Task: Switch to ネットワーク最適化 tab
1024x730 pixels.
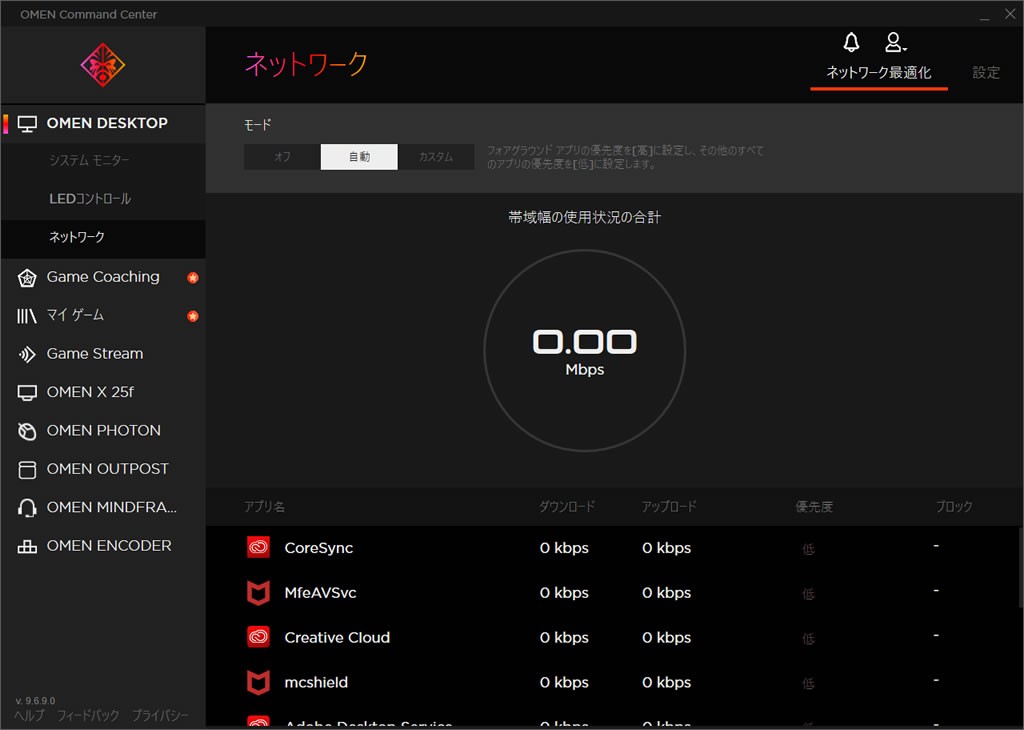Action: point(879,72)
